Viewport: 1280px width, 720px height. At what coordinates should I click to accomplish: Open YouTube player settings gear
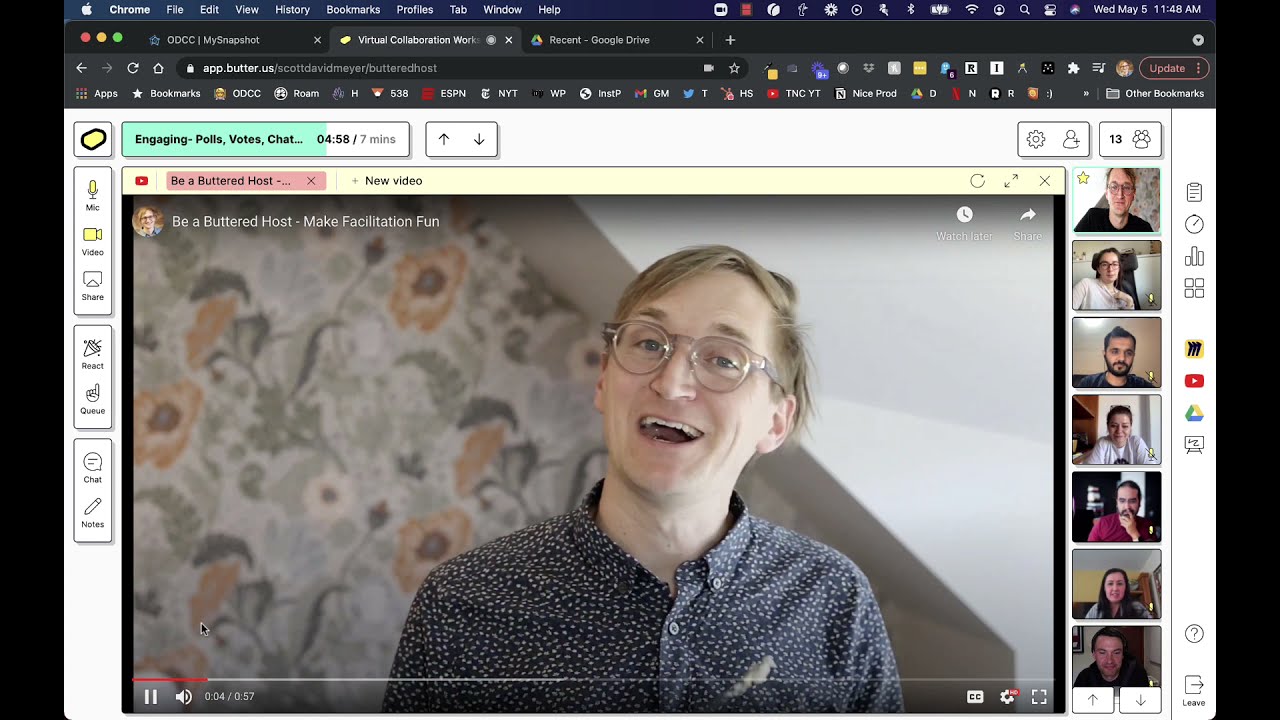pos(1007,697)
